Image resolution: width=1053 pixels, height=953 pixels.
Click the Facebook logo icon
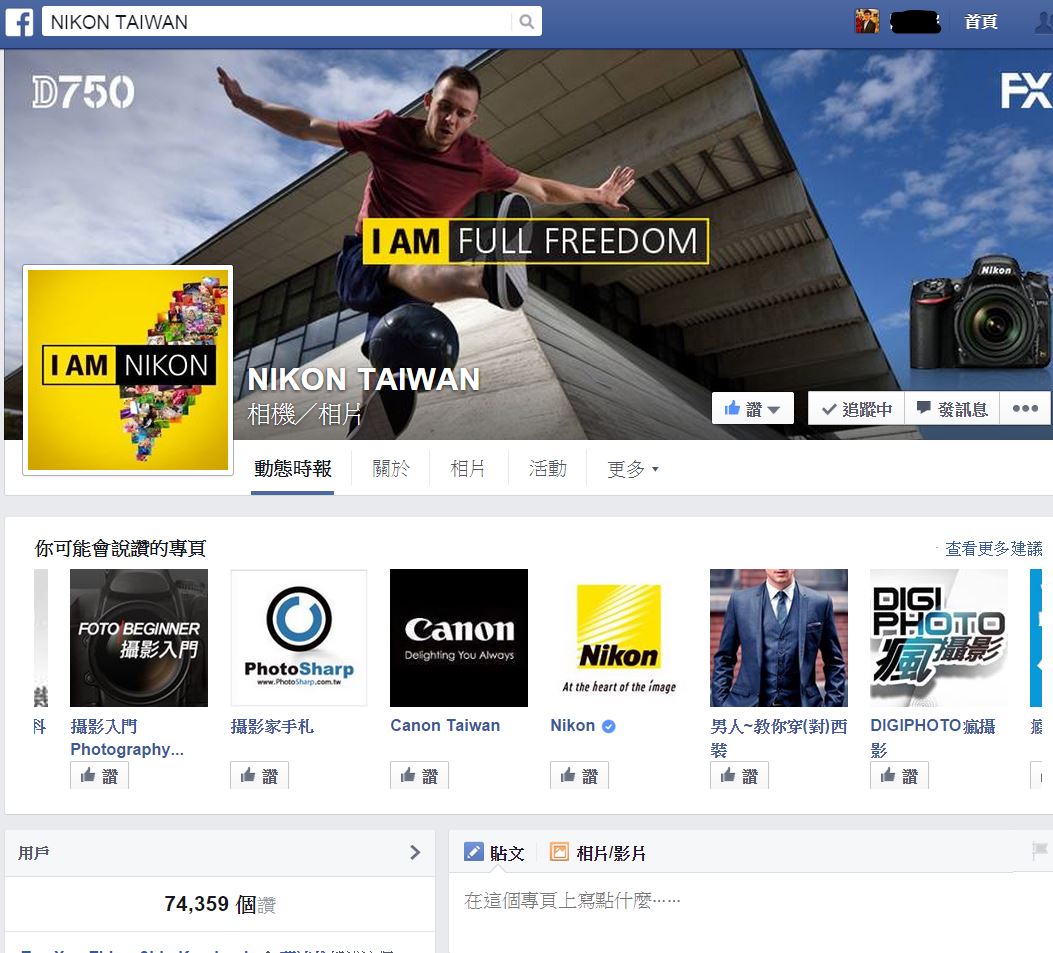tap(19, 22)
